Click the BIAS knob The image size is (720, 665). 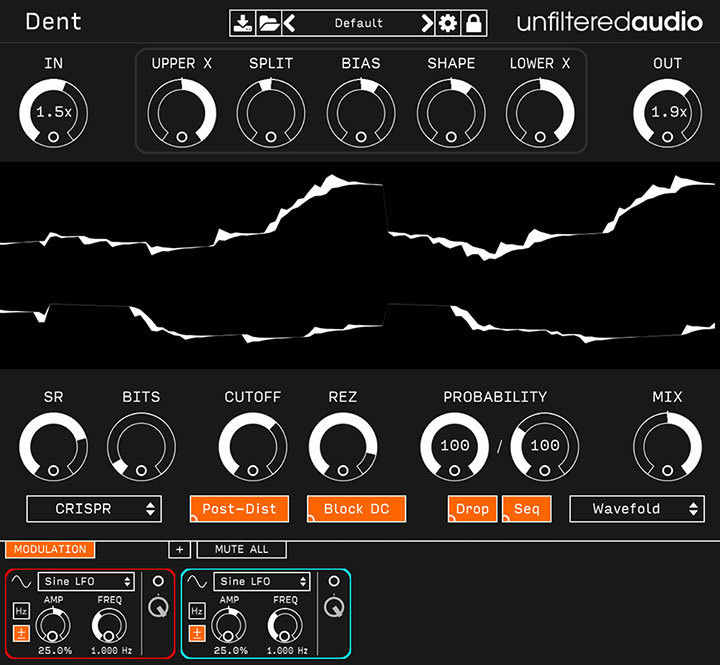(361, 113)
